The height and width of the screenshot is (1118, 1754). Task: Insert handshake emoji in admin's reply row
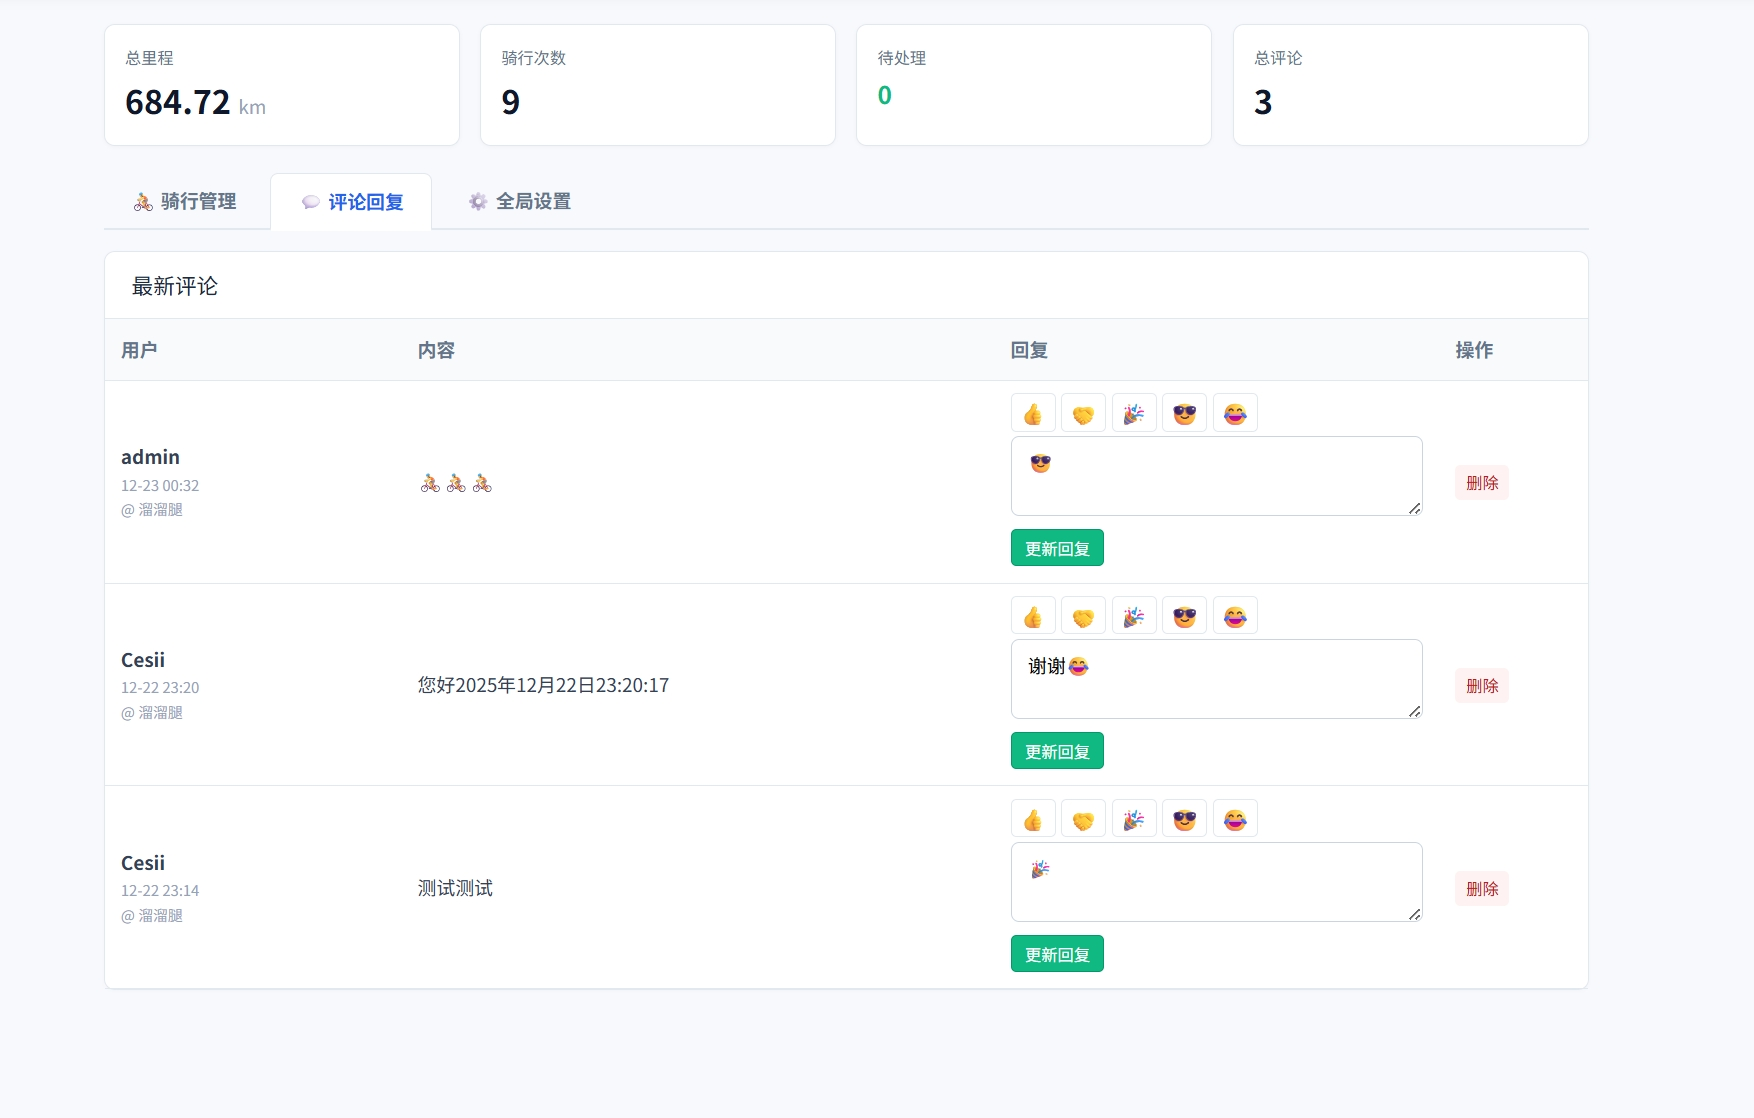pos(1083,414)
